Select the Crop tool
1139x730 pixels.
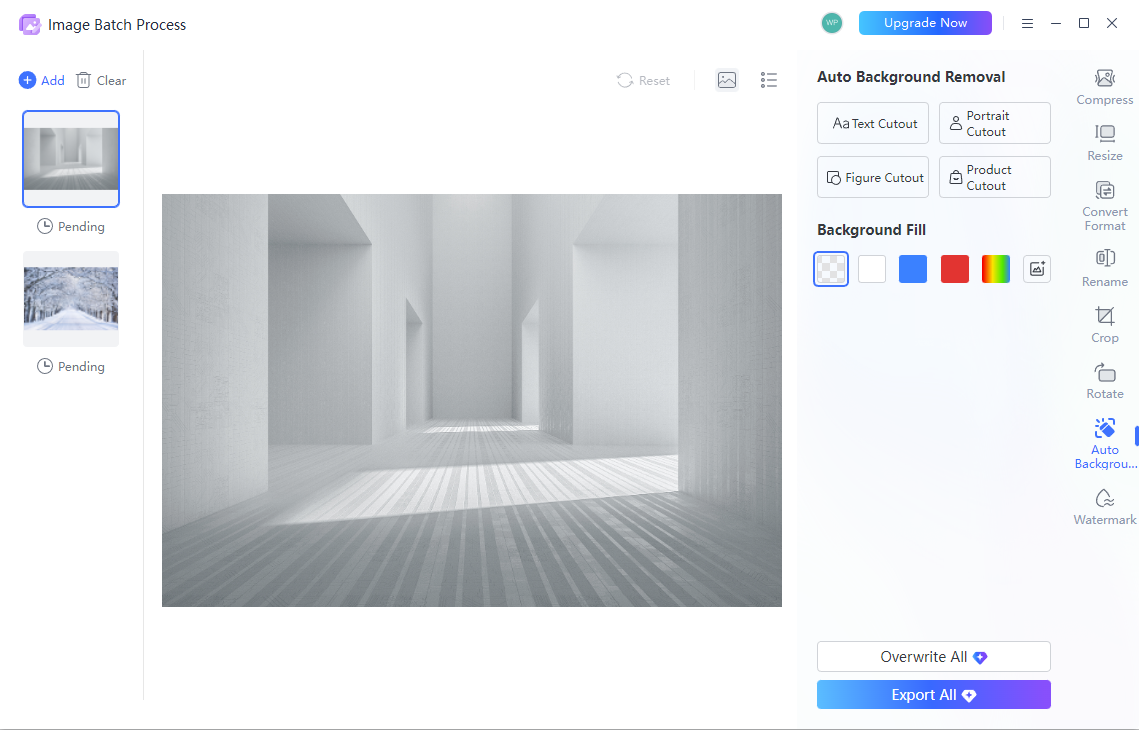coord(1104,325)
